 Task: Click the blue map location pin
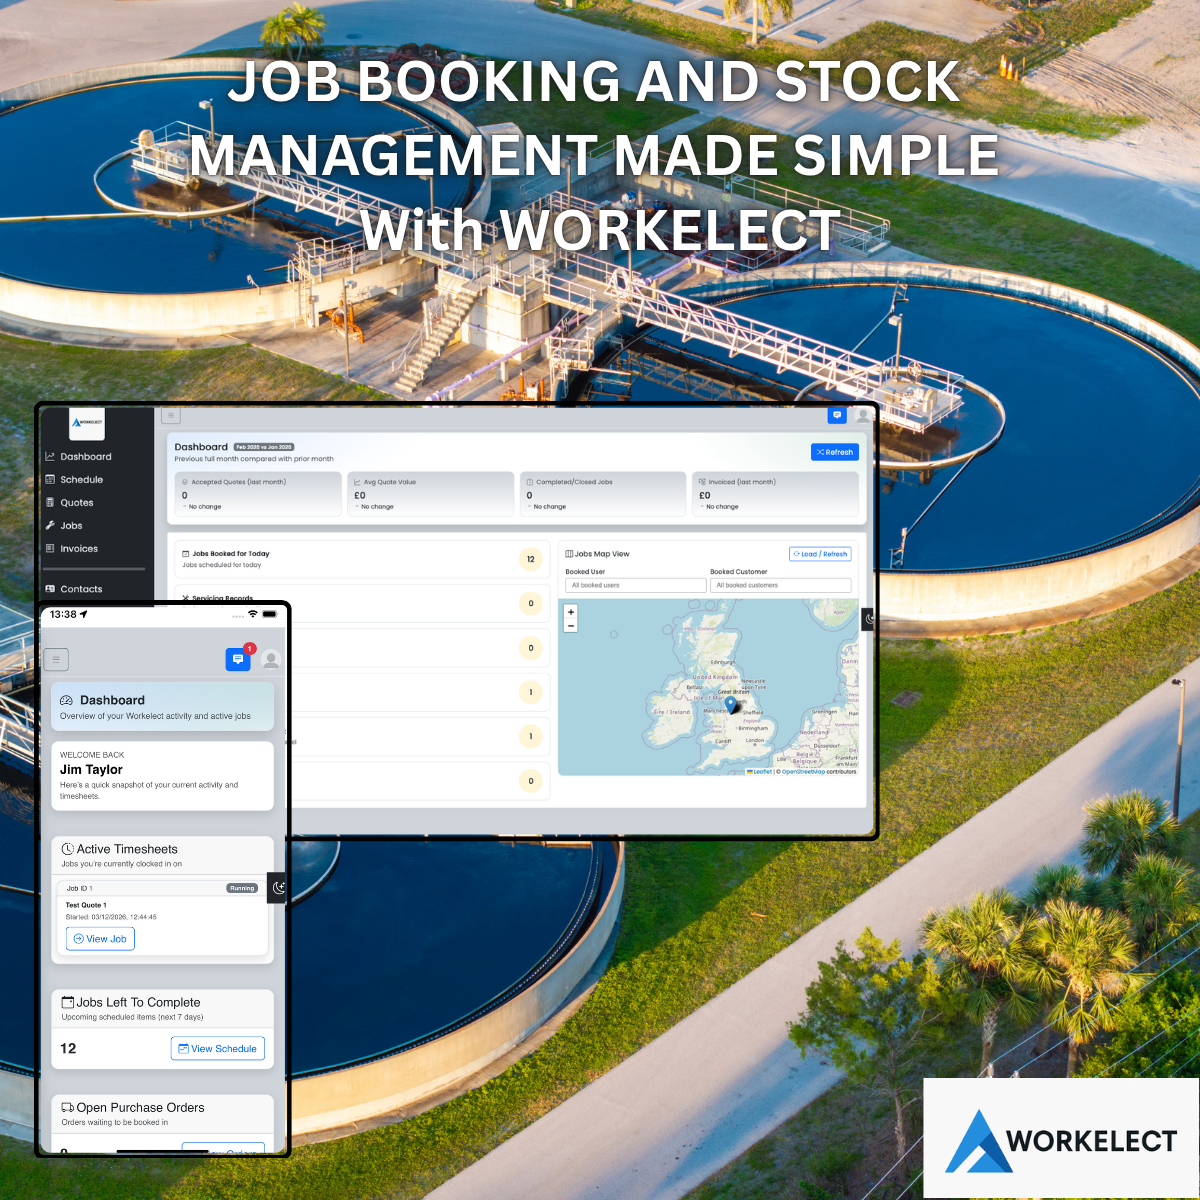tap(731, 704)
